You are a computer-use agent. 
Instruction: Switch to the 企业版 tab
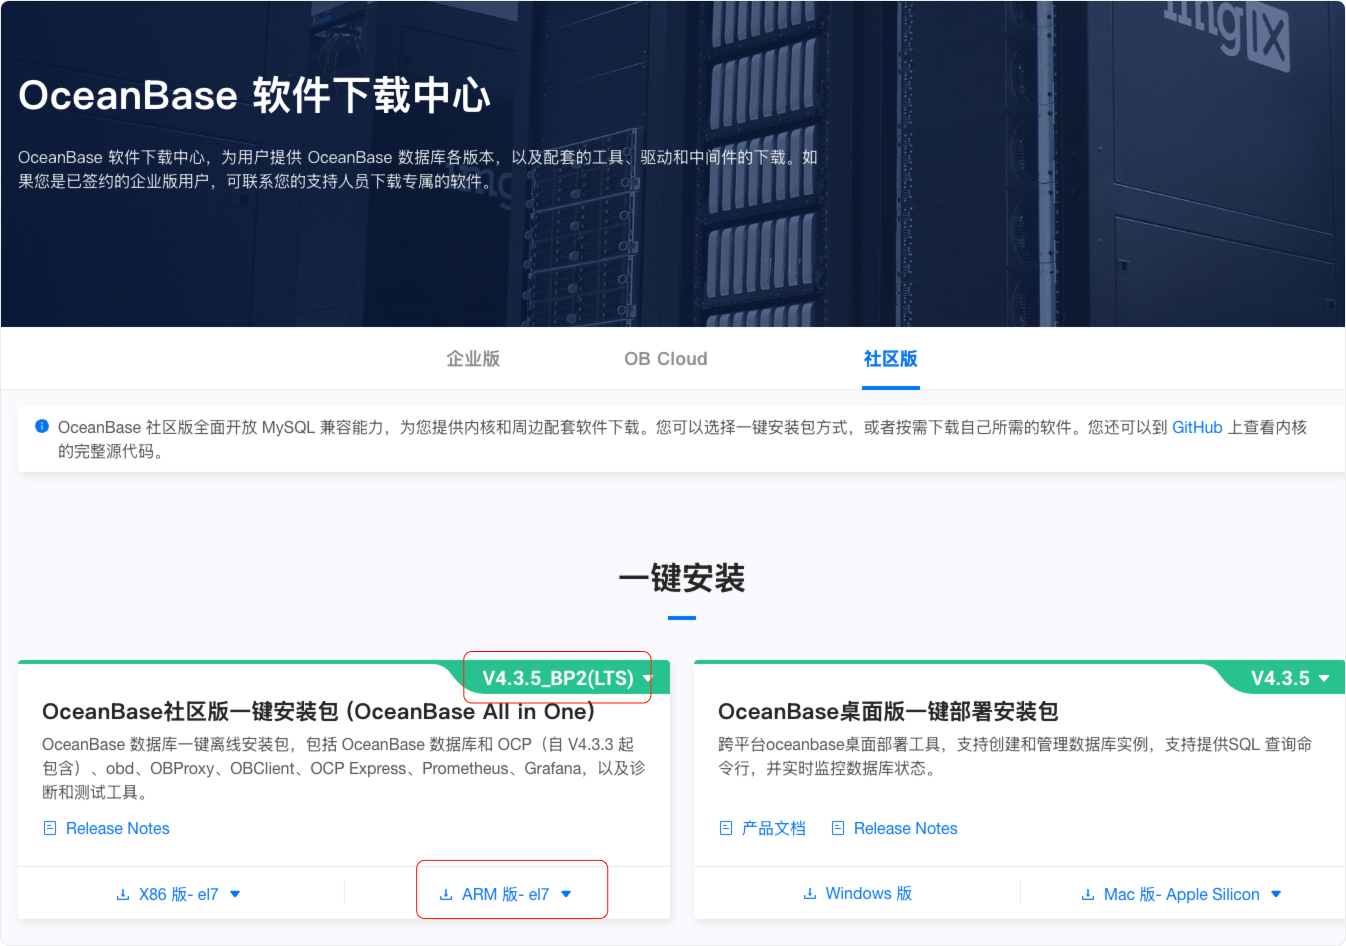coord(473,358)
